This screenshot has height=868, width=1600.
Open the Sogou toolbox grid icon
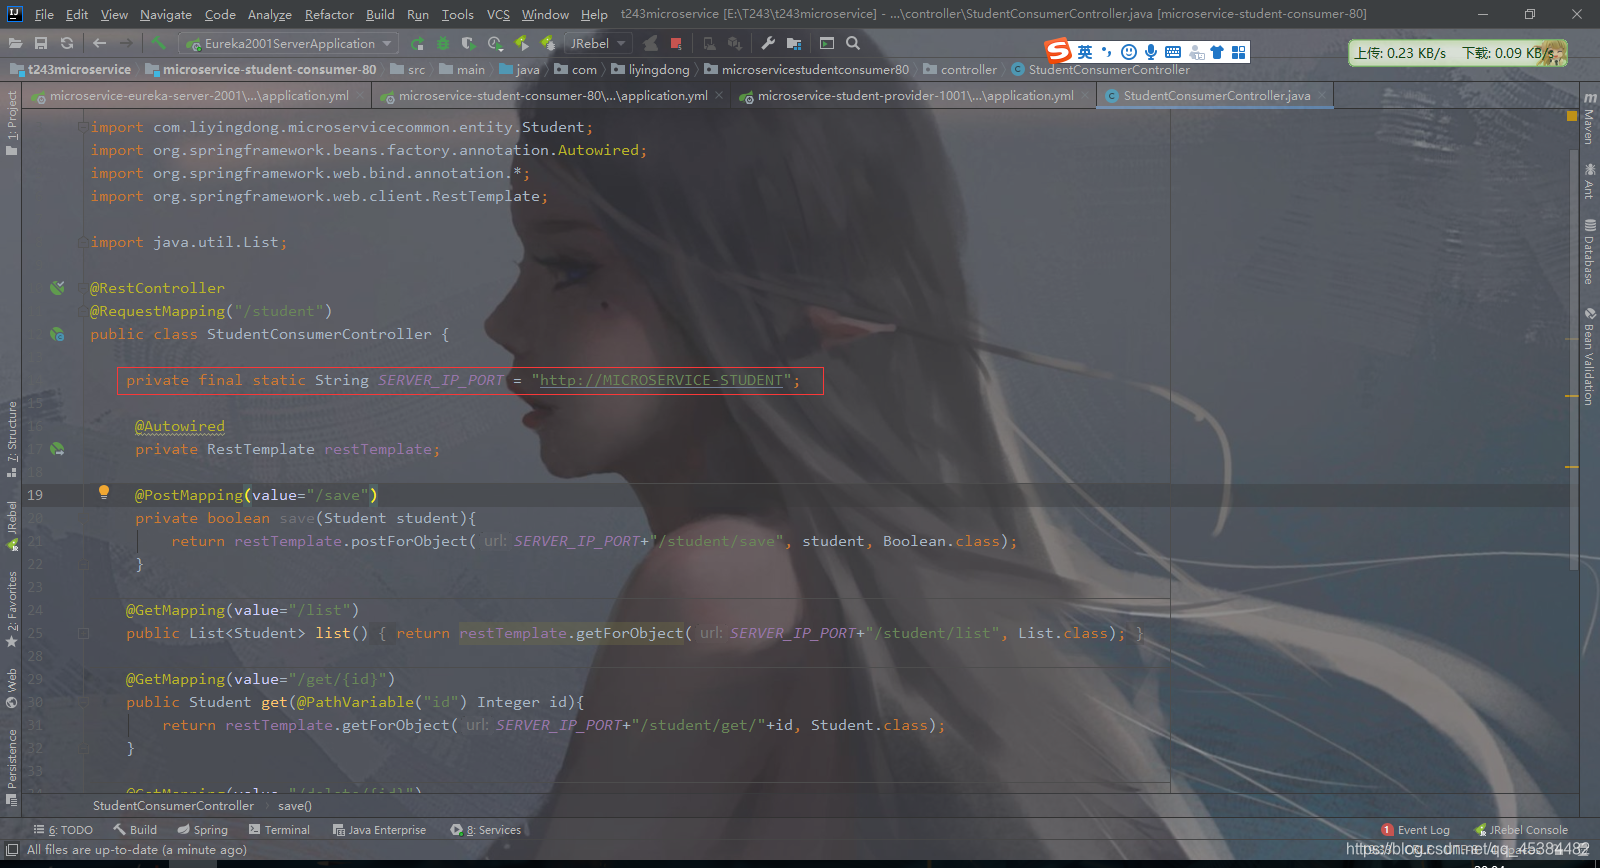(x=1239, y=52)
